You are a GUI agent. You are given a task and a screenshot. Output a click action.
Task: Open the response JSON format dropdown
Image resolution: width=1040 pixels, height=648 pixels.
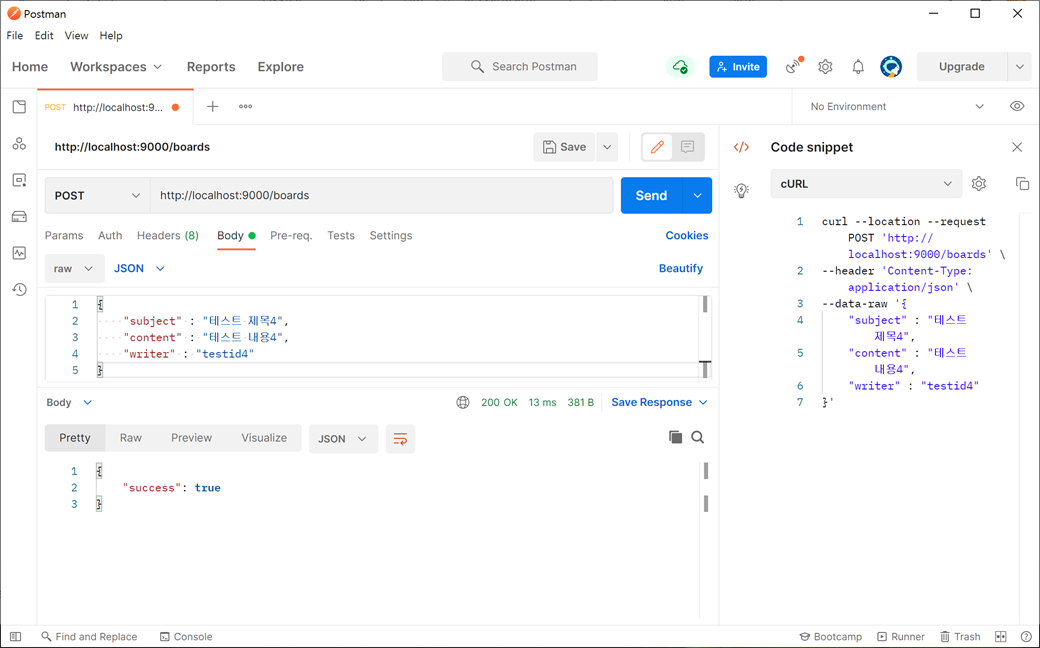tap(343, 438)
